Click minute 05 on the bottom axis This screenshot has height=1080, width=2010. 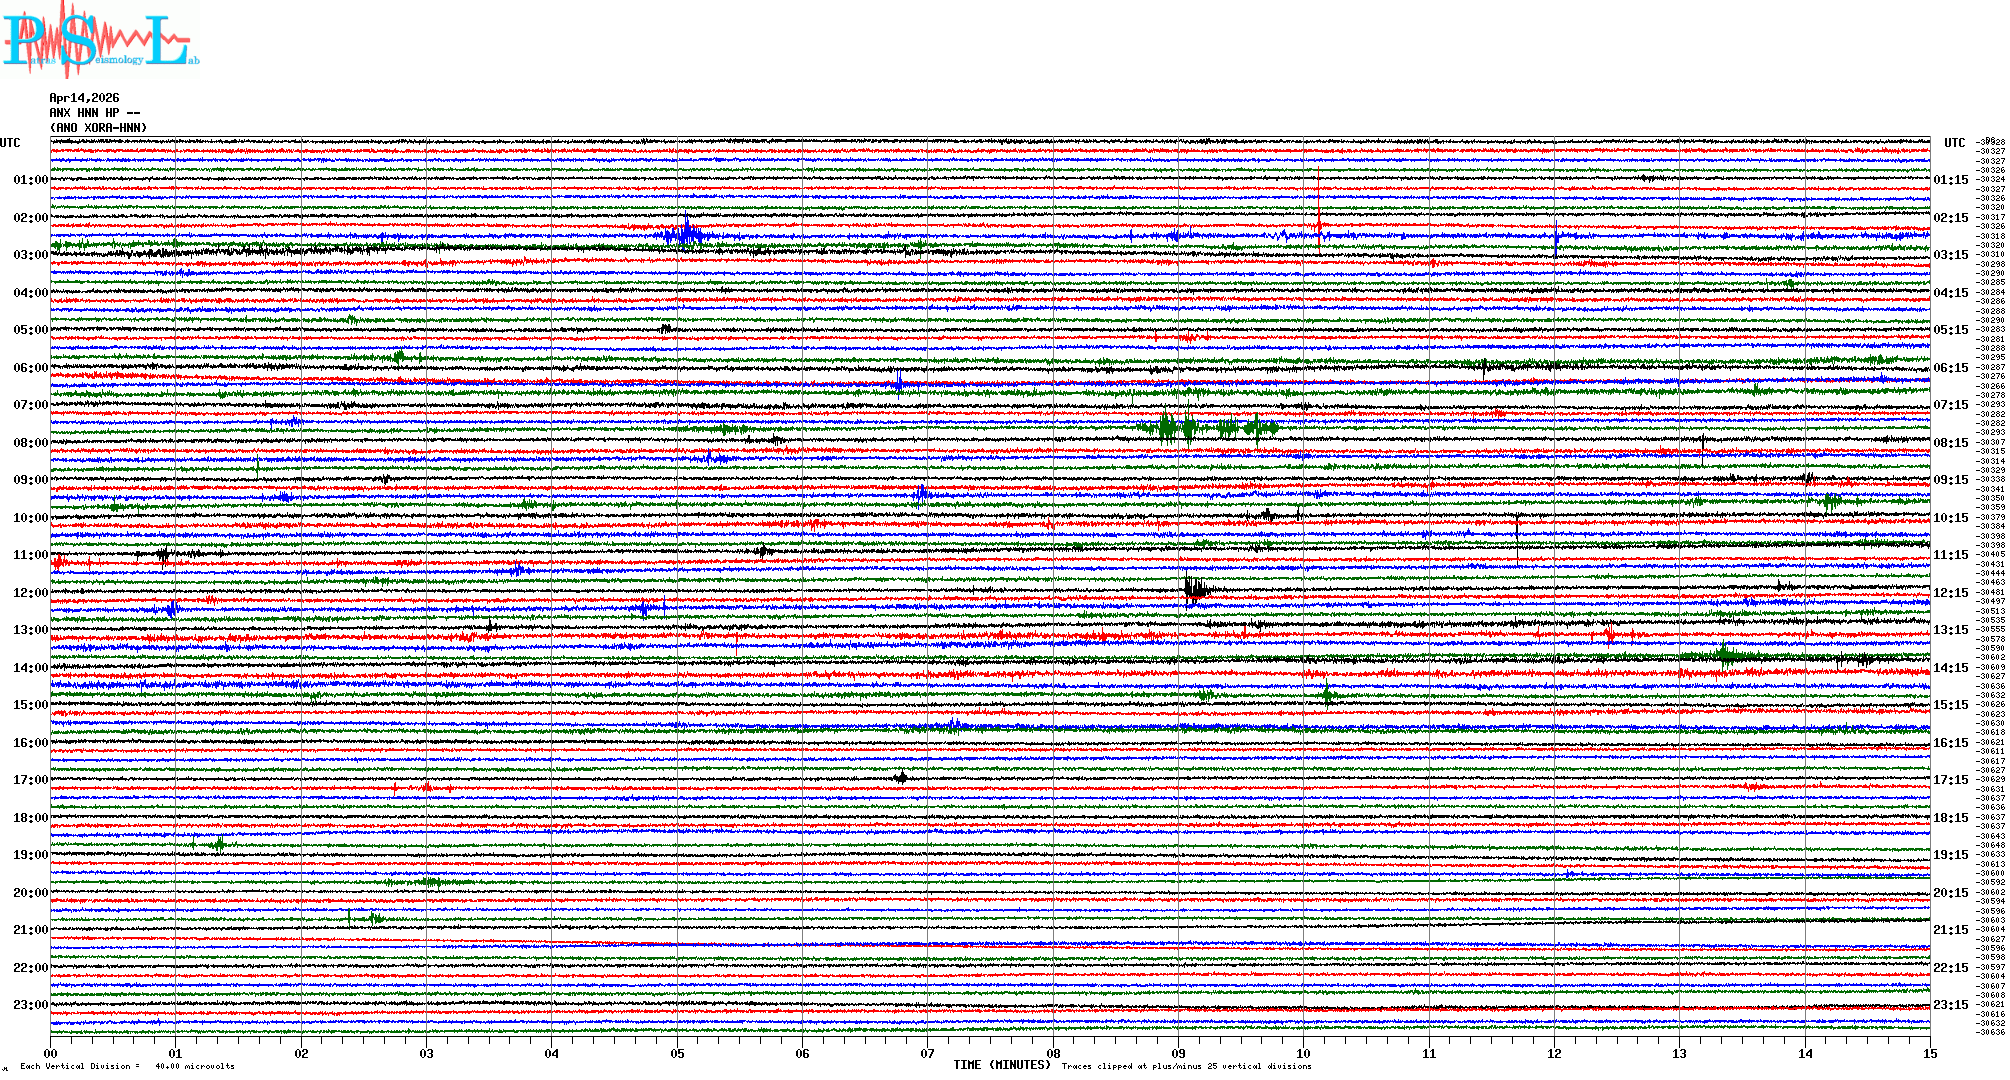[x=677, y=1053]
